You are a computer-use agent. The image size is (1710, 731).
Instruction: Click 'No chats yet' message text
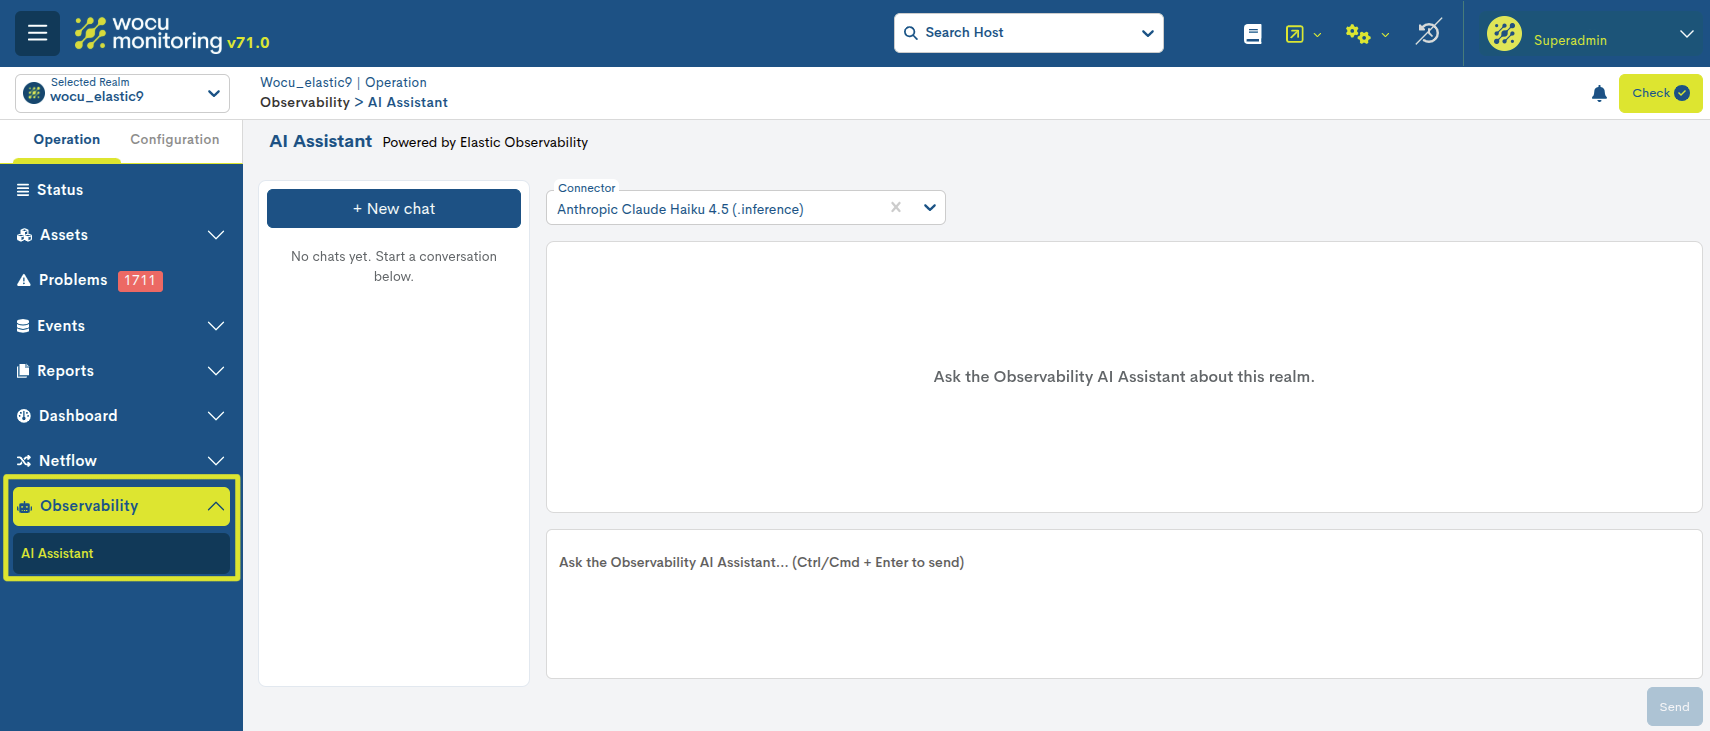(394, 267)
